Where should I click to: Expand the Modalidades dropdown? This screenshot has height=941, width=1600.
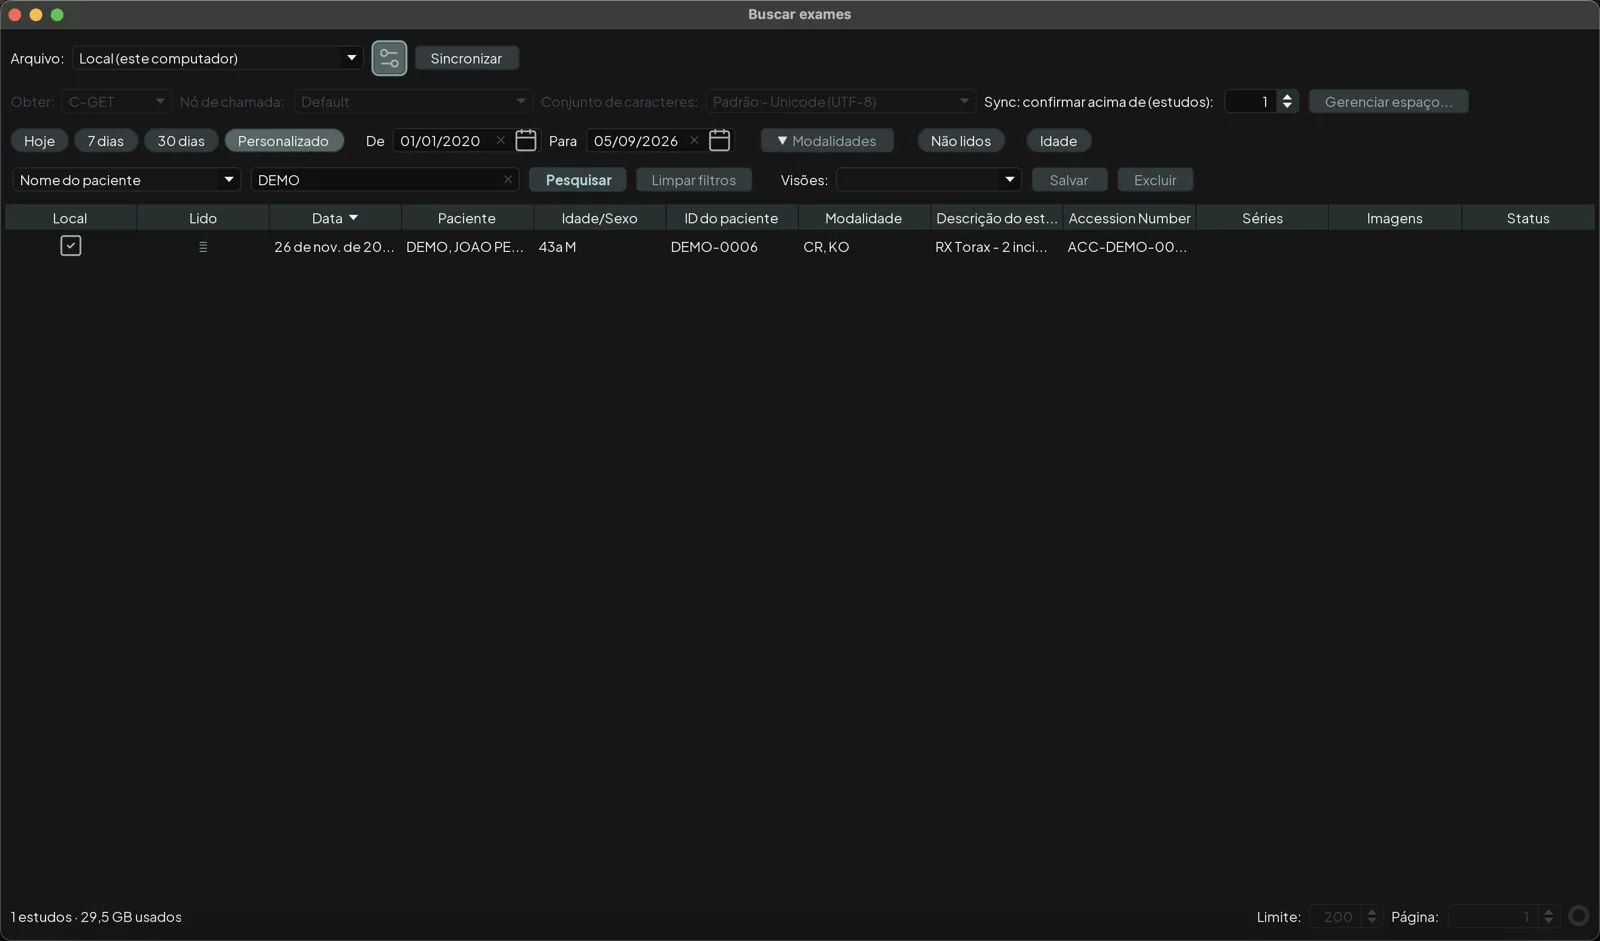(827, 141)
